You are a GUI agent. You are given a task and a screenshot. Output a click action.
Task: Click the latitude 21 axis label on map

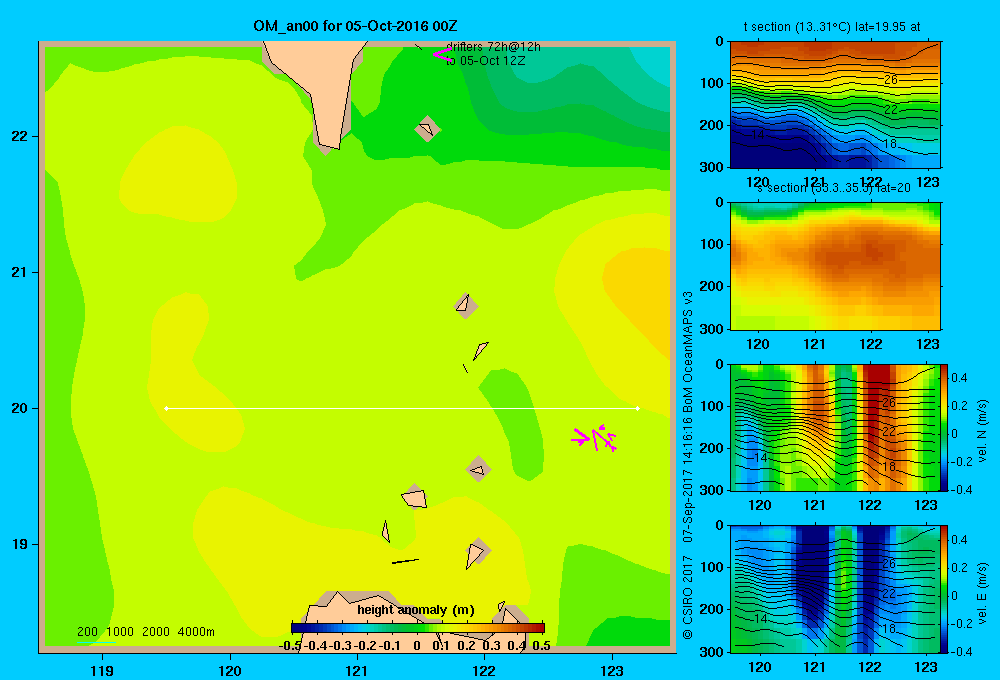pos(20,272)
